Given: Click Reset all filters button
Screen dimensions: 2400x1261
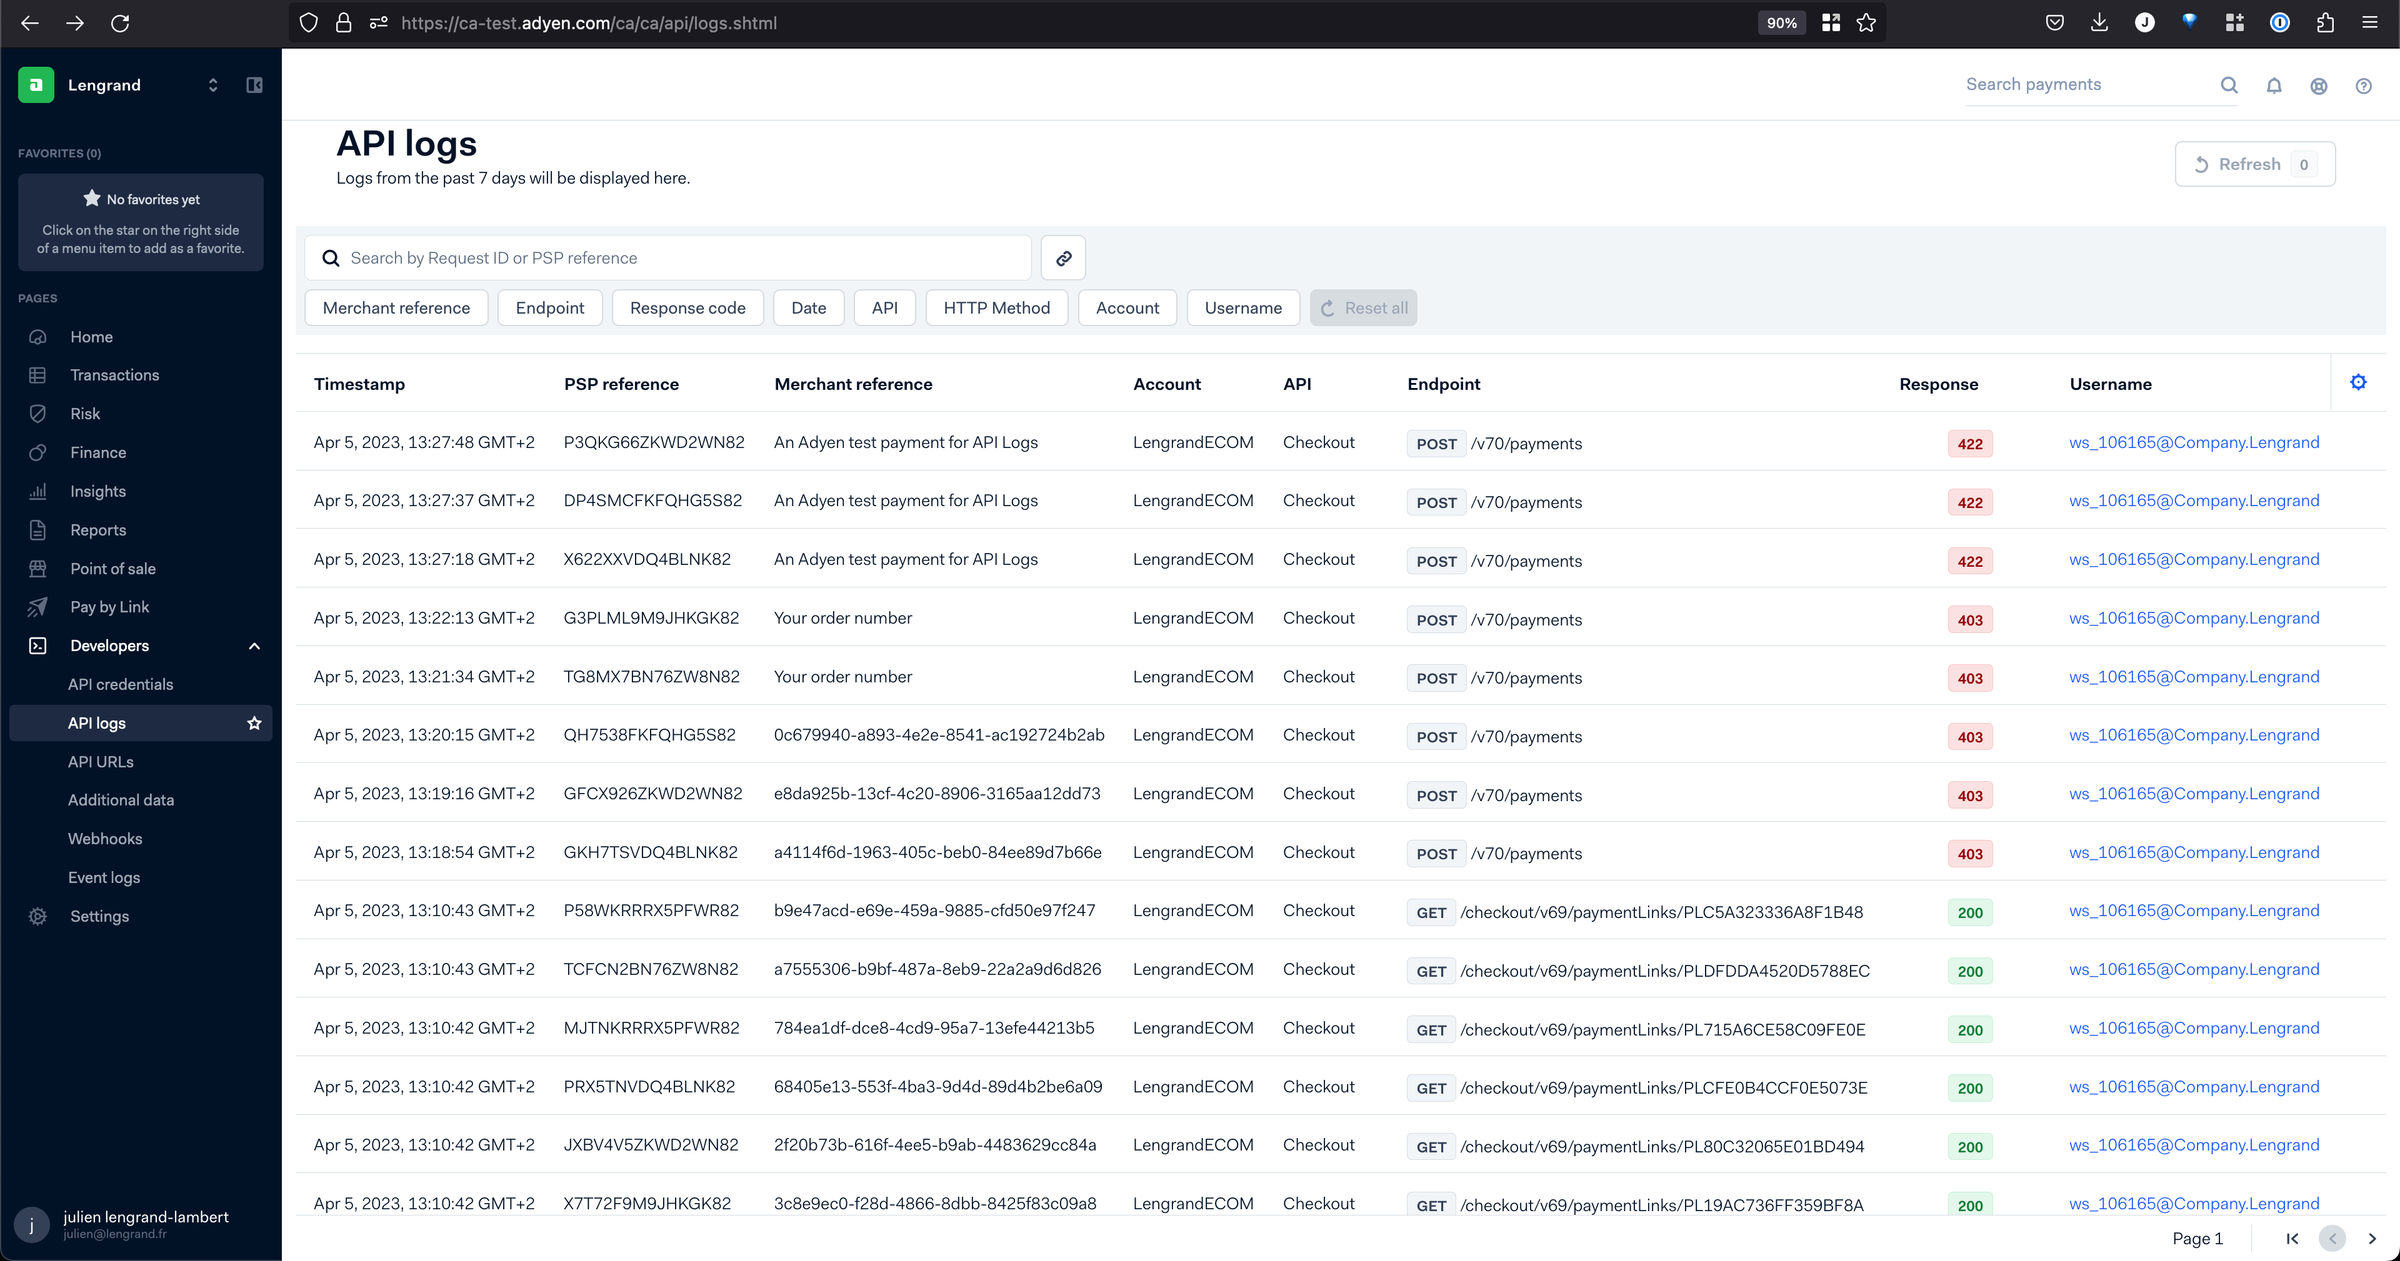Looking at the screenshot, I should (1363, 308).
